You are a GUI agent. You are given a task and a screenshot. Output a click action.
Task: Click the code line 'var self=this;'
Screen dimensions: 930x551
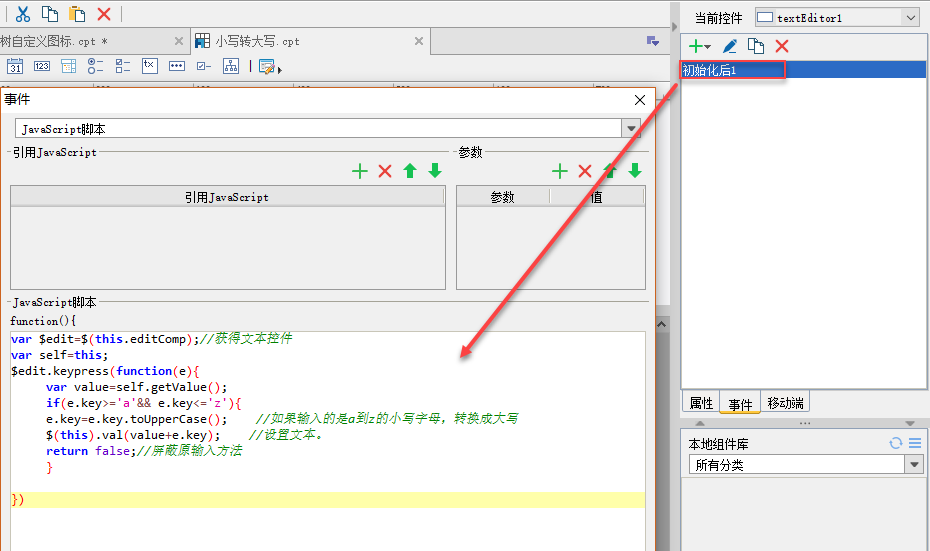point(59,355)
